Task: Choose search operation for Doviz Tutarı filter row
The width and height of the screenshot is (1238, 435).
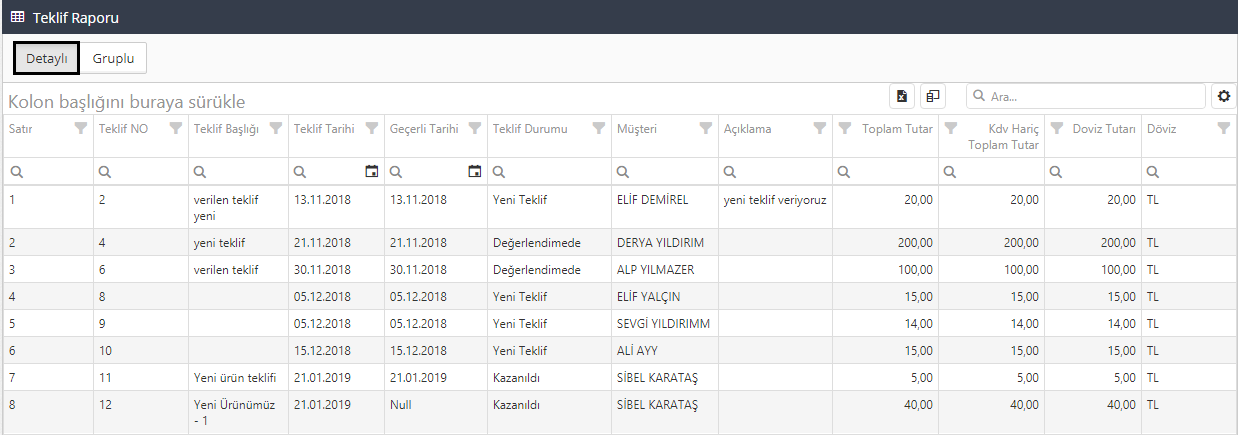Action: [1056, 172]
